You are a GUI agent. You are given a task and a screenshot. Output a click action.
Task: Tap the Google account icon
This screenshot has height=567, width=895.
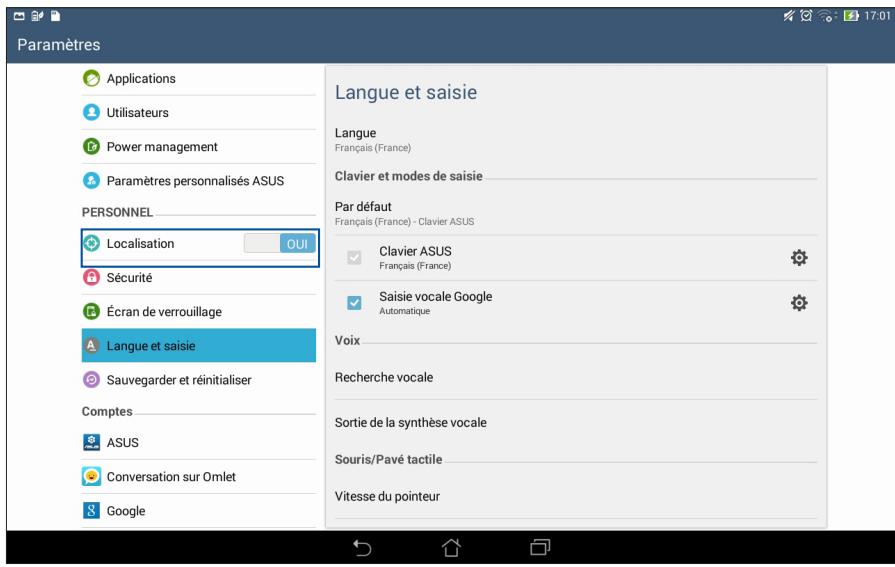click(x=91, y=510)
